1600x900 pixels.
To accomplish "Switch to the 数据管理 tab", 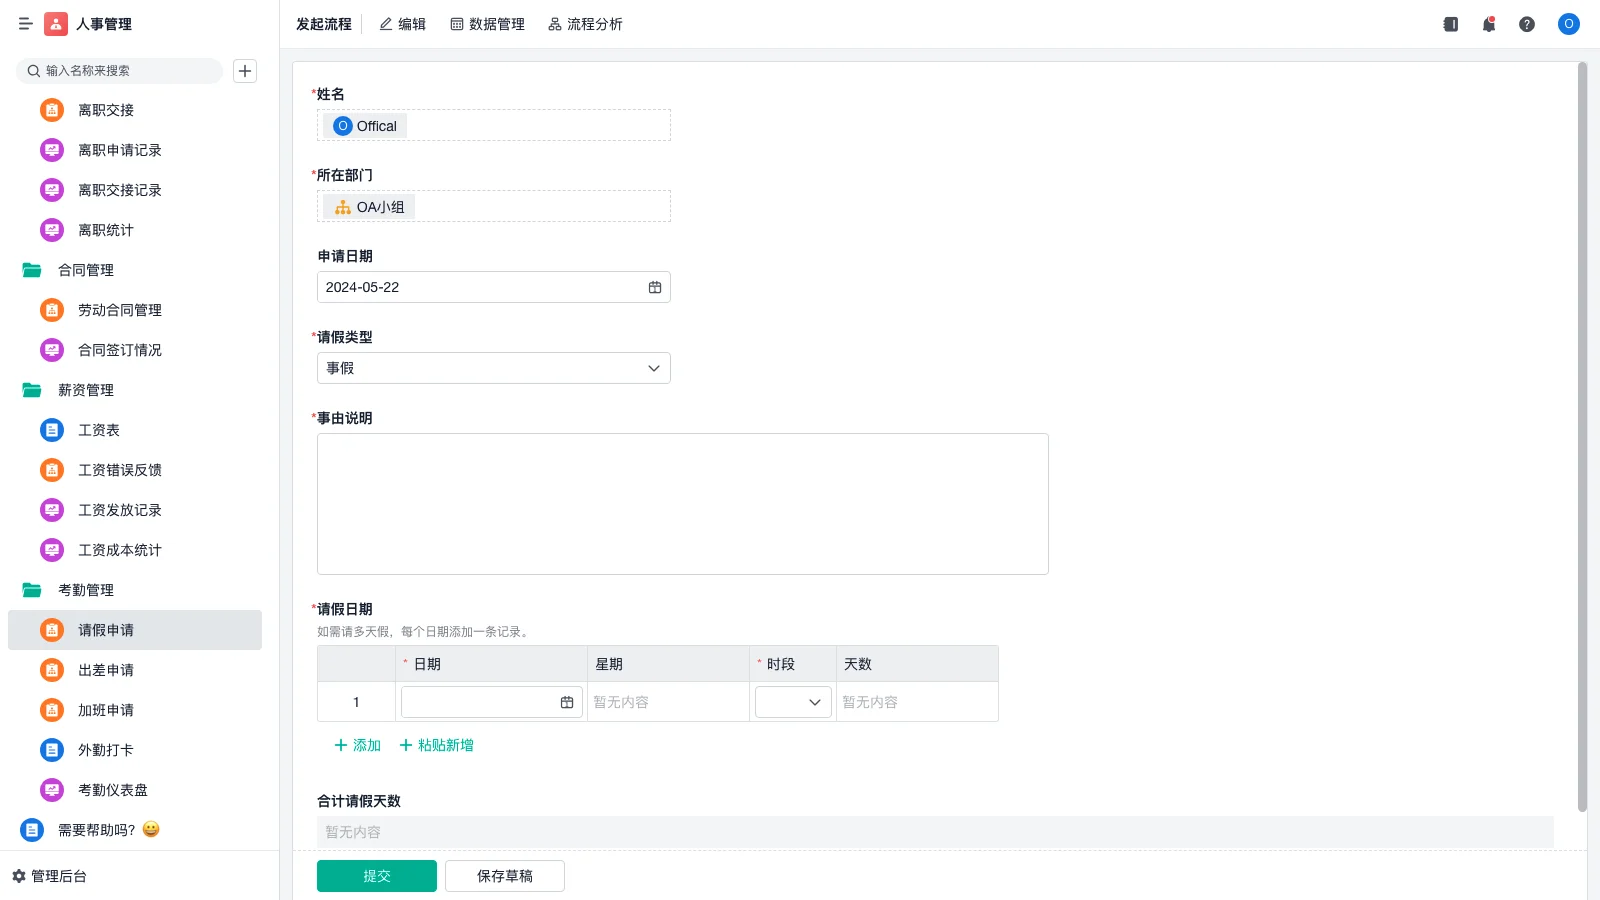I will pos(488,24).
